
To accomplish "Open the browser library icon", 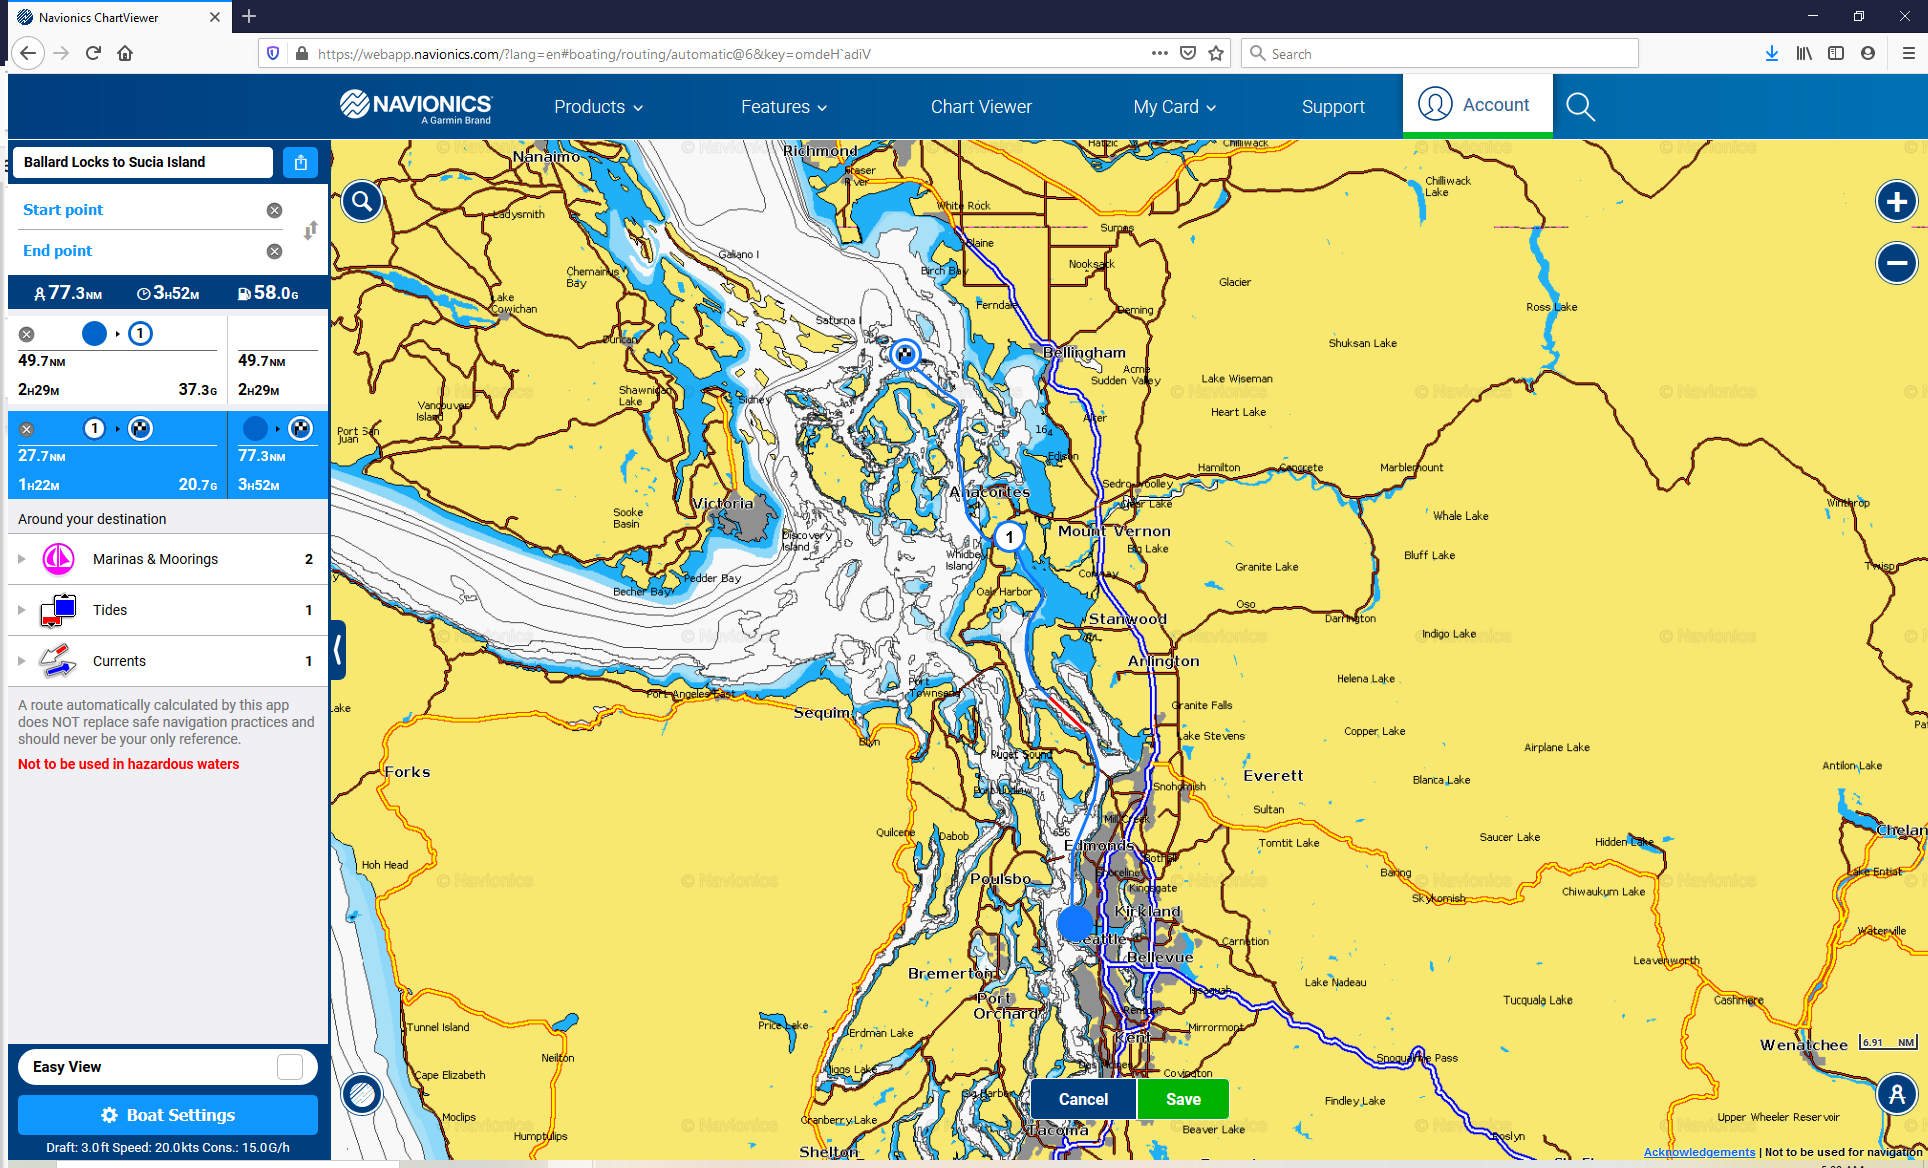I will (x=1804, y=53).
